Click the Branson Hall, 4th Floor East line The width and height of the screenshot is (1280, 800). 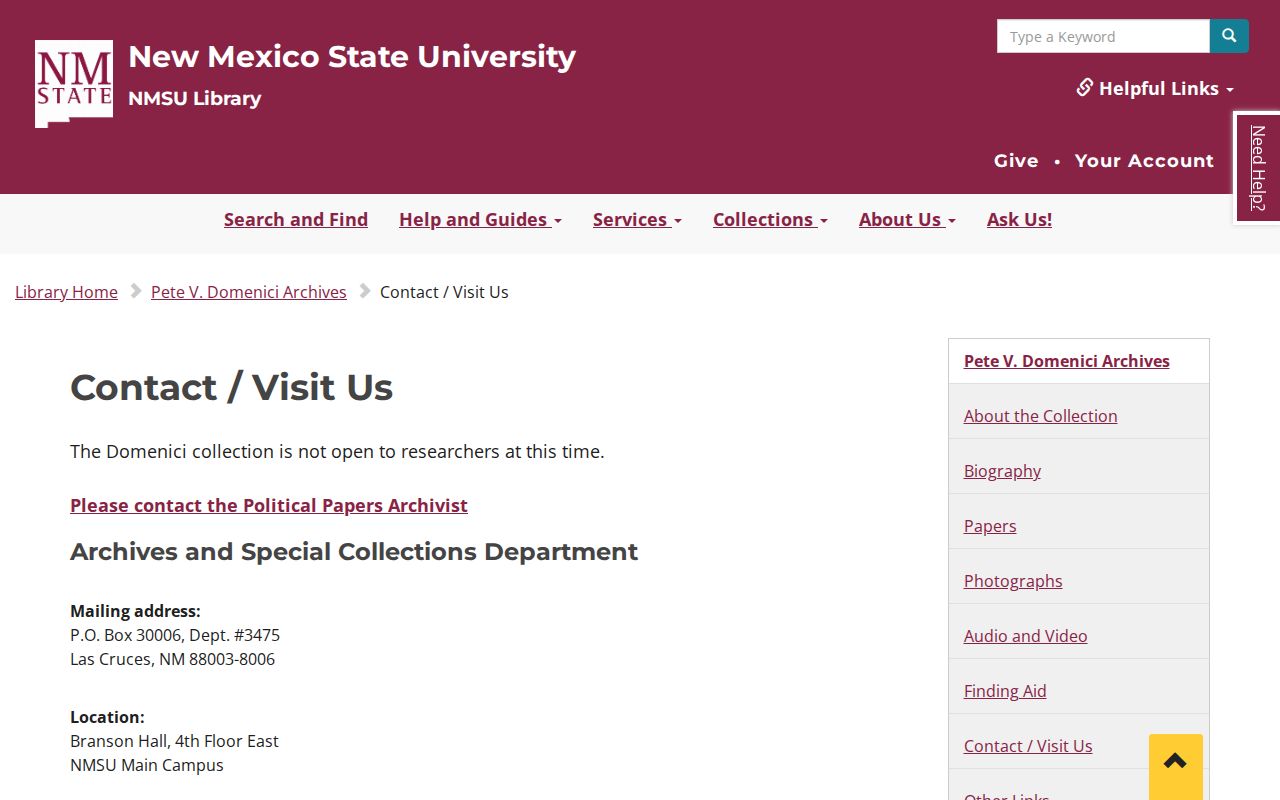[174, 741]
